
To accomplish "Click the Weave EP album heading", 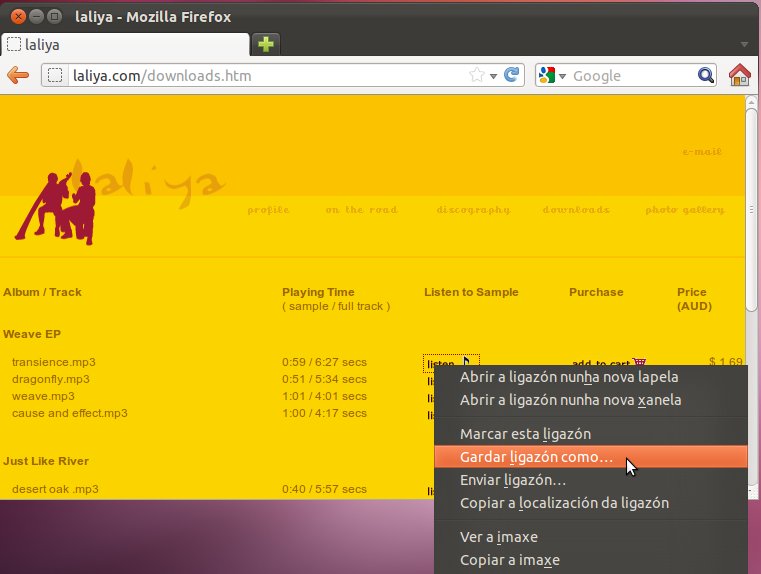I will coord(32,334).
